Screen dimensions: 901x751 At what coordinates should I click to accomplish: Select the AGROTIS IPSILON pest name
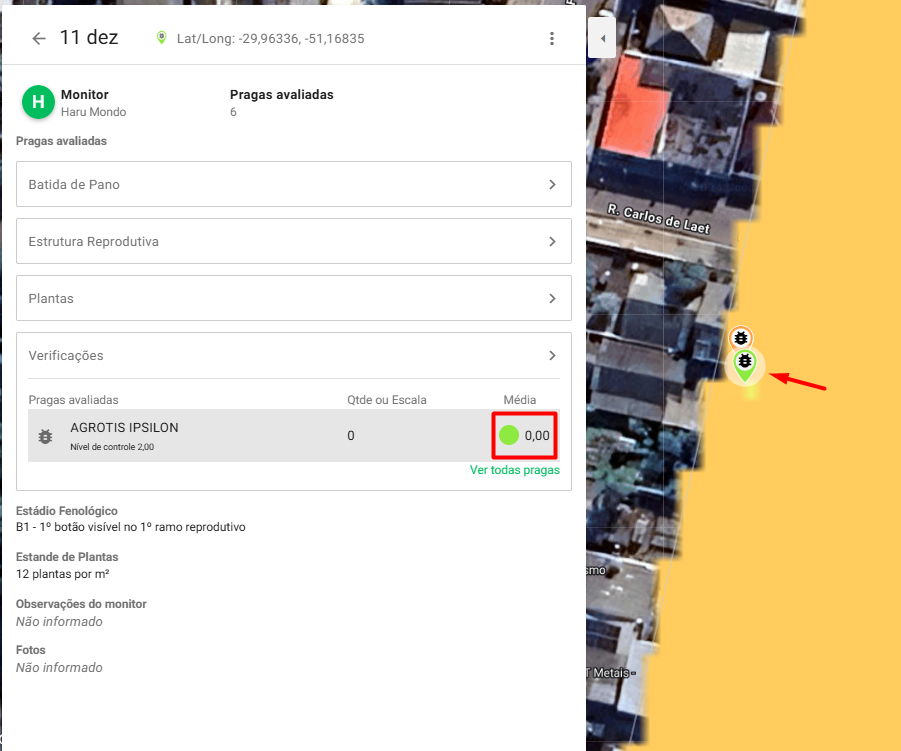click(124, 428)
